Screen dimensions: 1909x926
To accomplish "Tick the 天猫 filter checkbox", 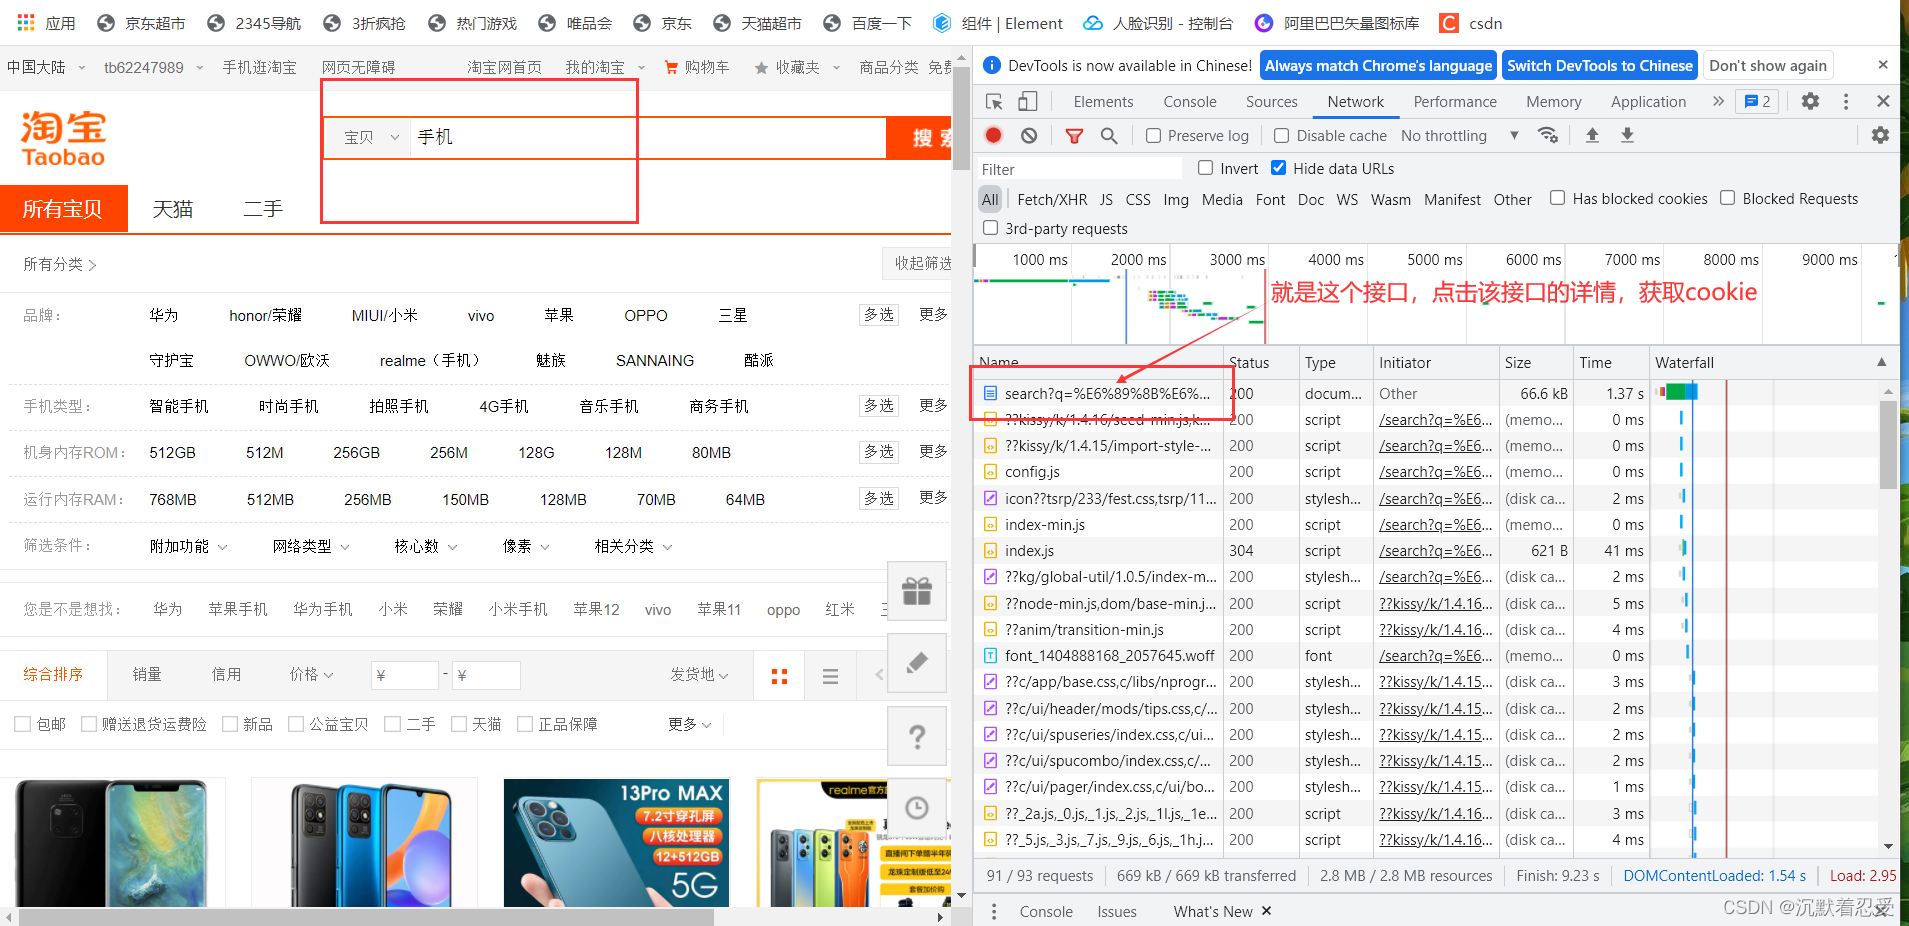I will pyautogui.click(x=459, y=724).
